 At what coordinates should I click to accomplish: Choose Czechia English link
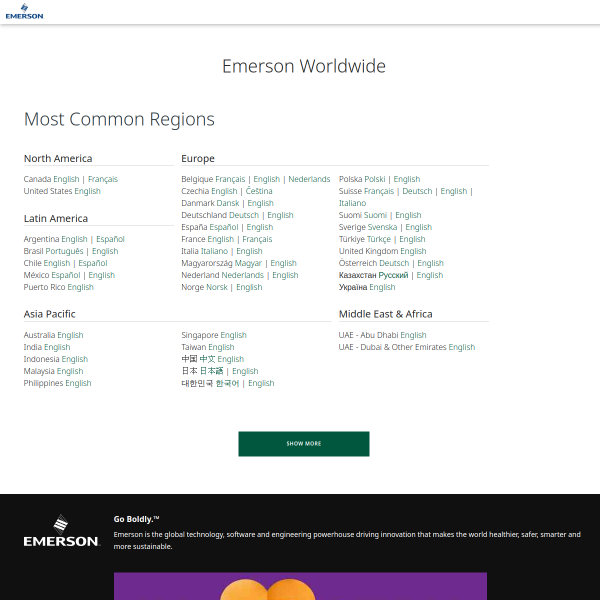coord(224,191)
